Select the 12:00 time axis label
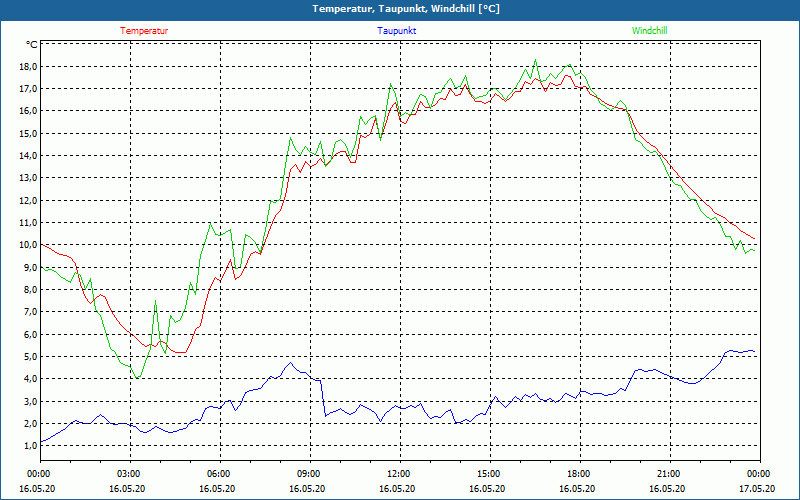The image size is (800, 500). click(399, 473)
